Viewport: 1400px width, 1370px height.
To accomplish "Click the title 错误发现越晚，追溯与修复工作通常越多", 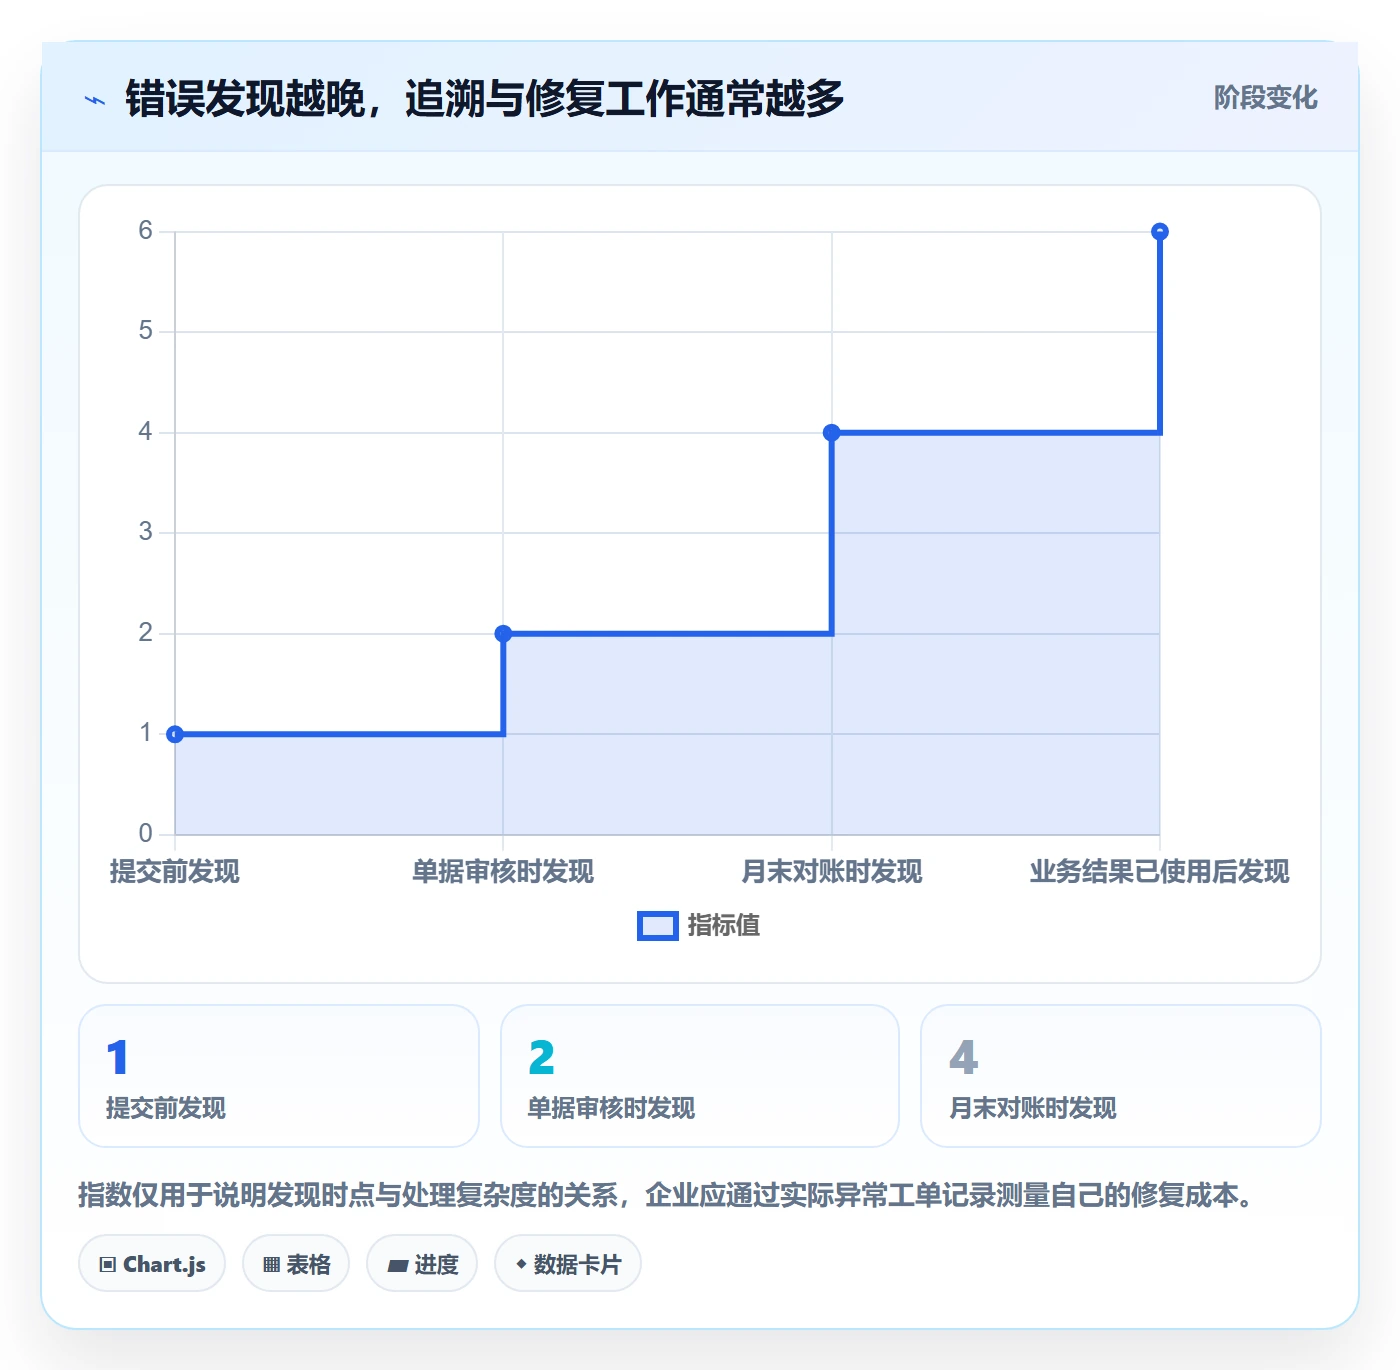I will click(x=485, y=99).
